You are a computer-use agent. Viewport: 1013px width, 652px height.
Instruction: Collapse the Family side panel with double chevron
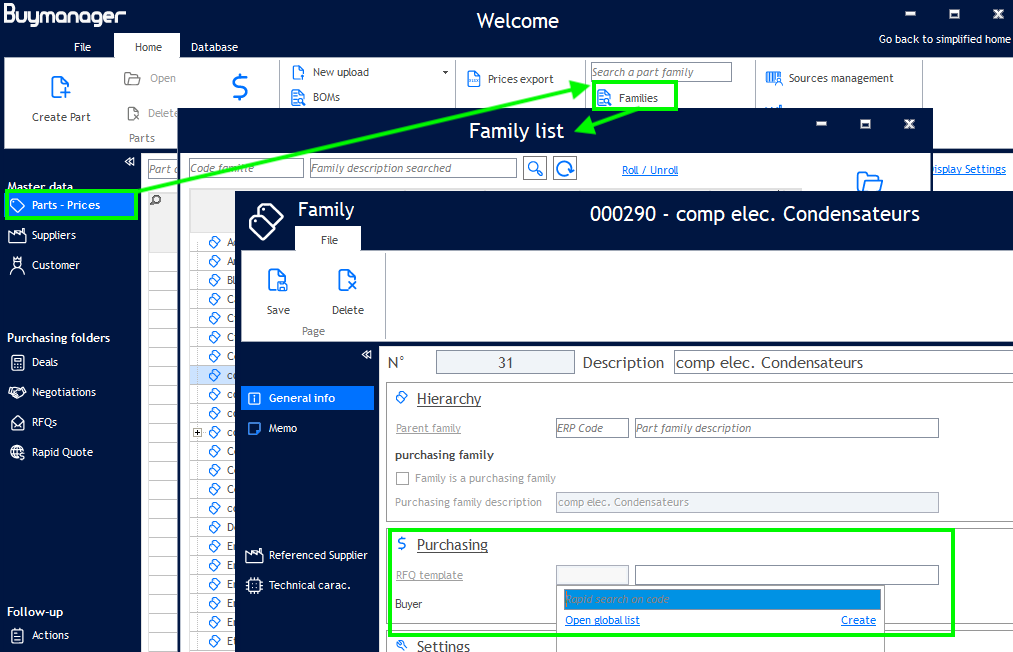pyautogui.click(x=366, y=355)
